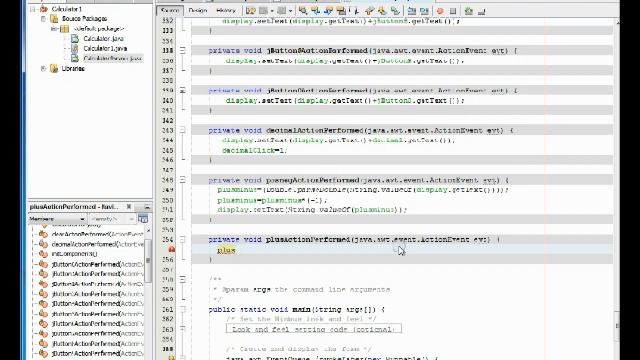This screenshot has height=360, width=640.
Task: Collapse the decimalActionPerformed method fold
Action: [x=183, y=130]
